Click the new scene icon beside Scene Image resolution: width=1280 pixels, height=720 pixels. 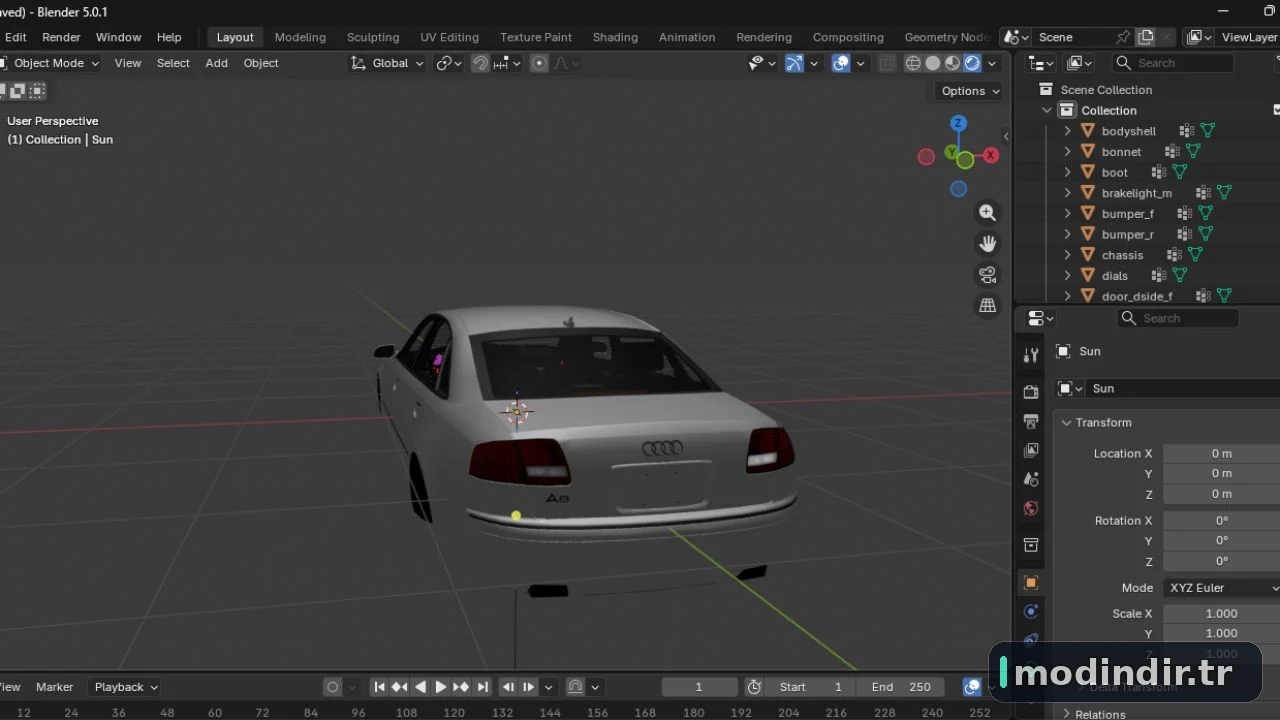point(1146,37)
